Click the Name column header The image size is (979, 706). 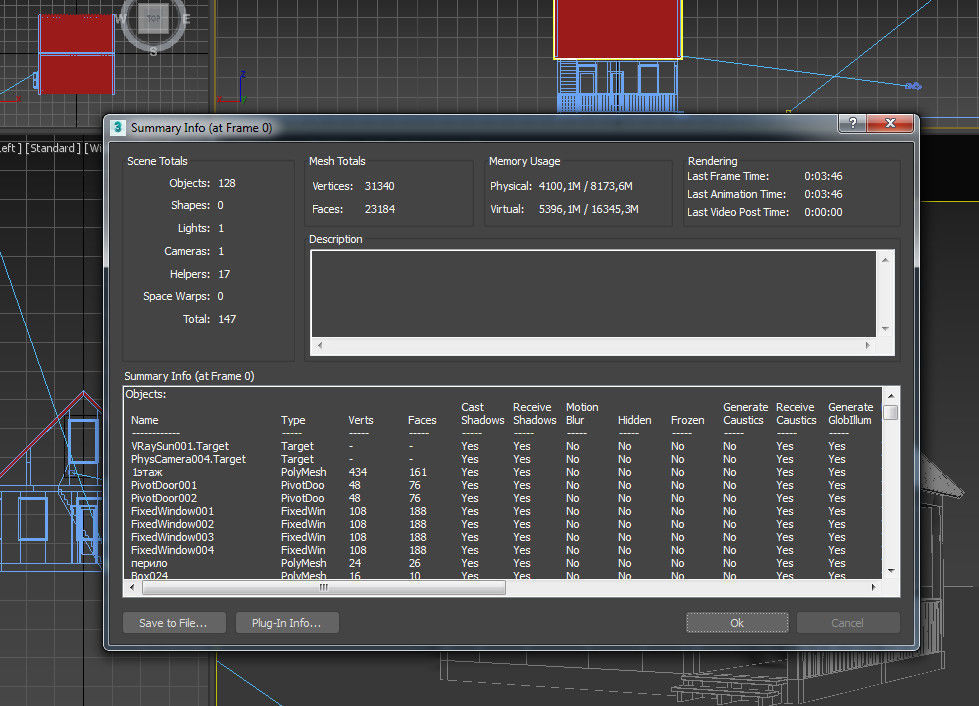click(x=144, y=420)
